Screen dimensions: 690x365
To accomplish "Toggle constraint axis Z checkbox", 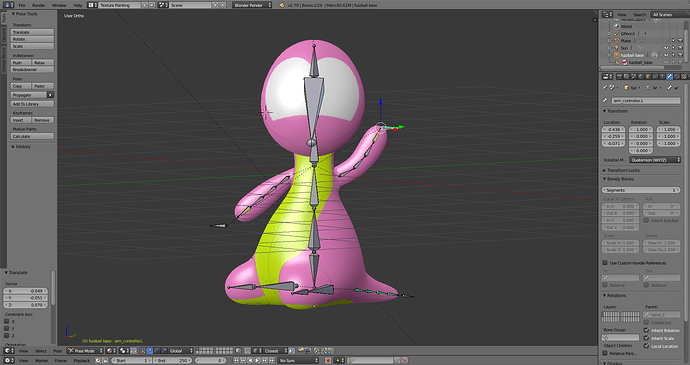I will point(7,336).
